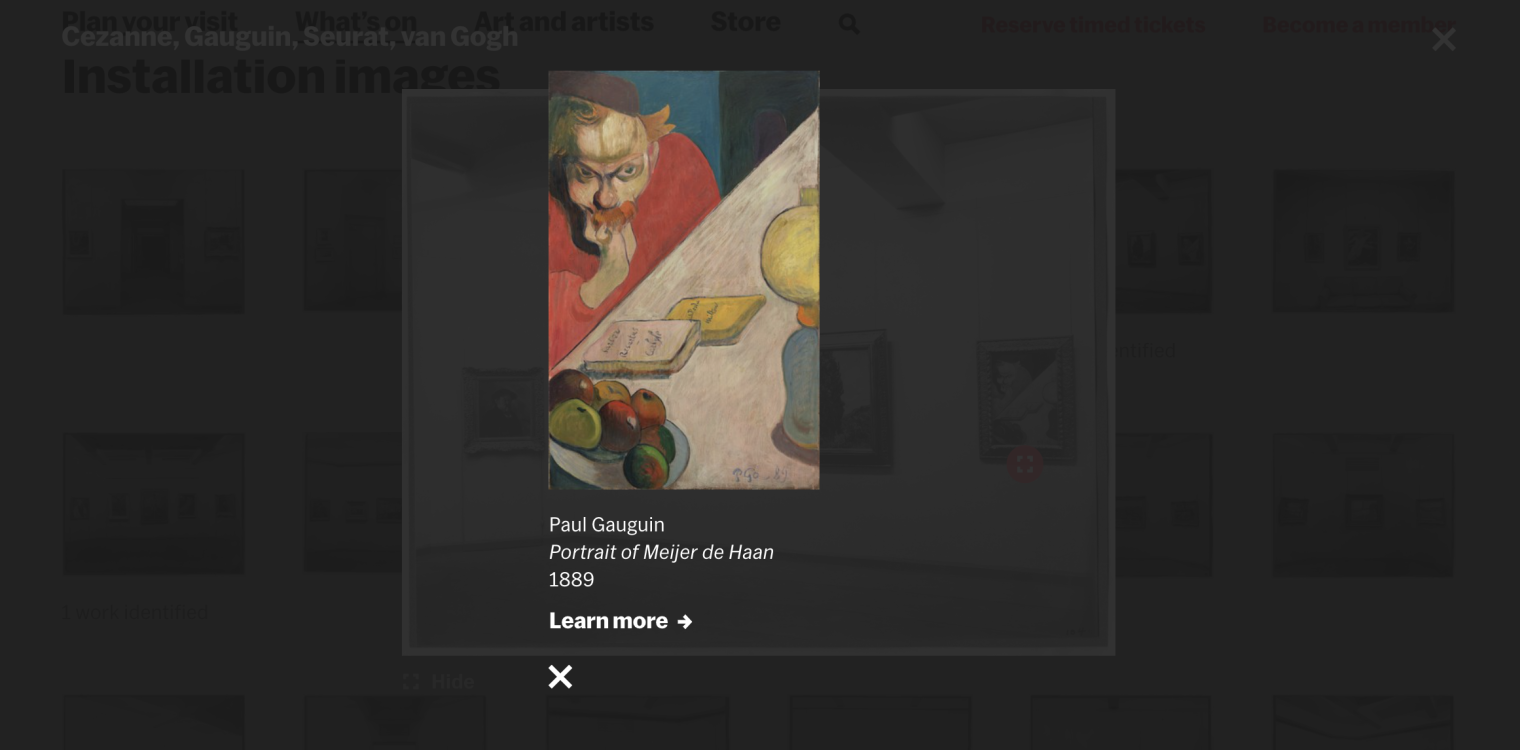1520x750 pixels.
Task: Open the Learn more link for Portrait of Meijer de Haan
Action: point(620,621)
